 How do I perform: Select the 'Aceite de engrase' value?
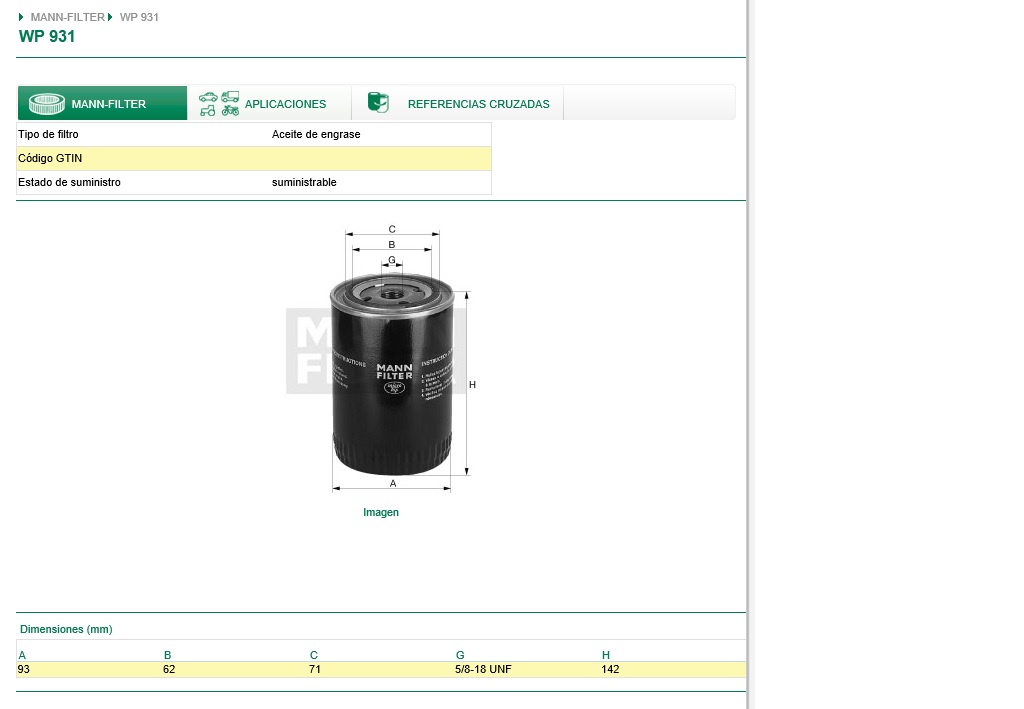(316, 134)
